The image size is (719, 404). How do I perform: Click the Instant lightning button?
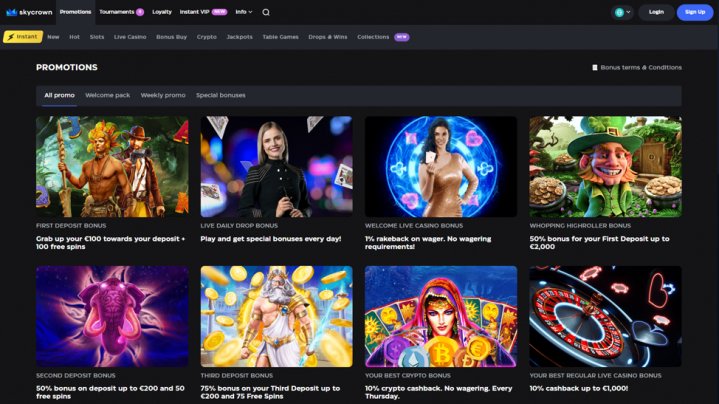point(23,37)
